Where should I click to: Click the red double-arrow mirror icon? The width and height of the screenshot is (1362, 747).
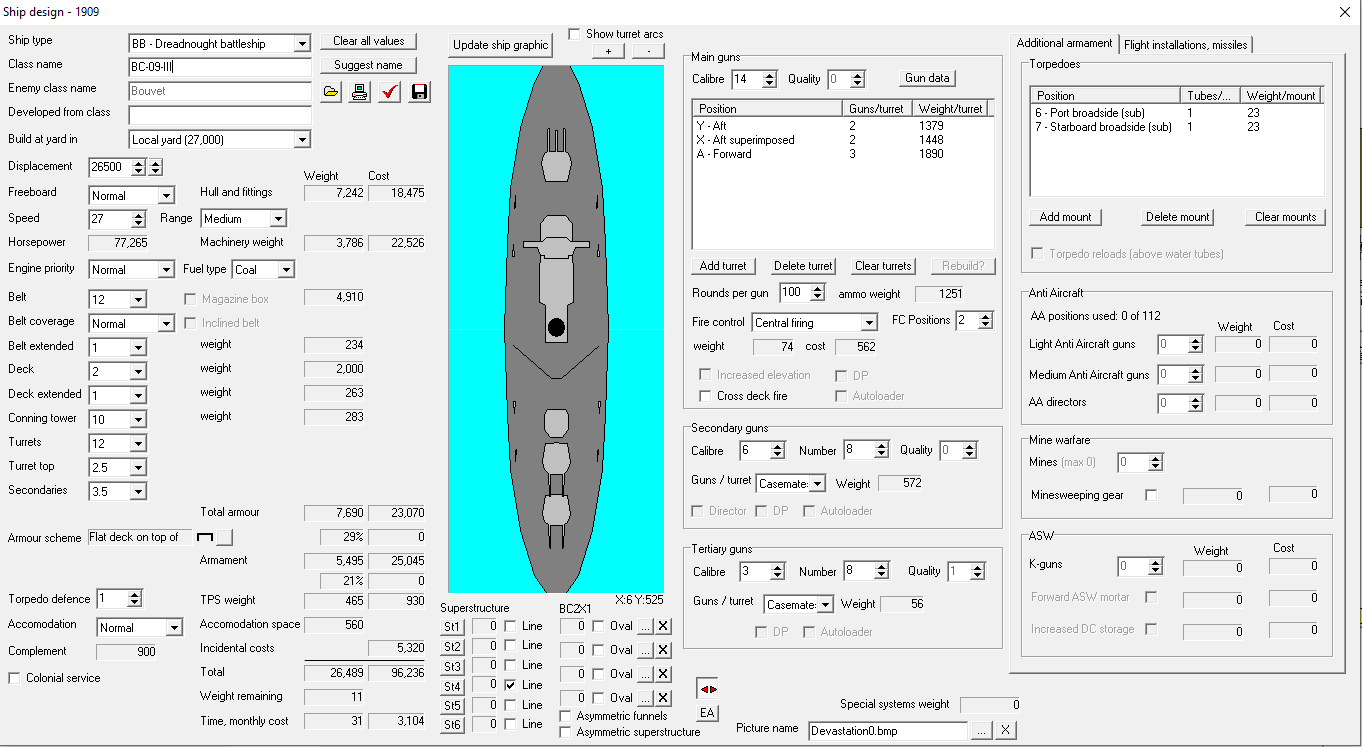[x=707, y=690]
